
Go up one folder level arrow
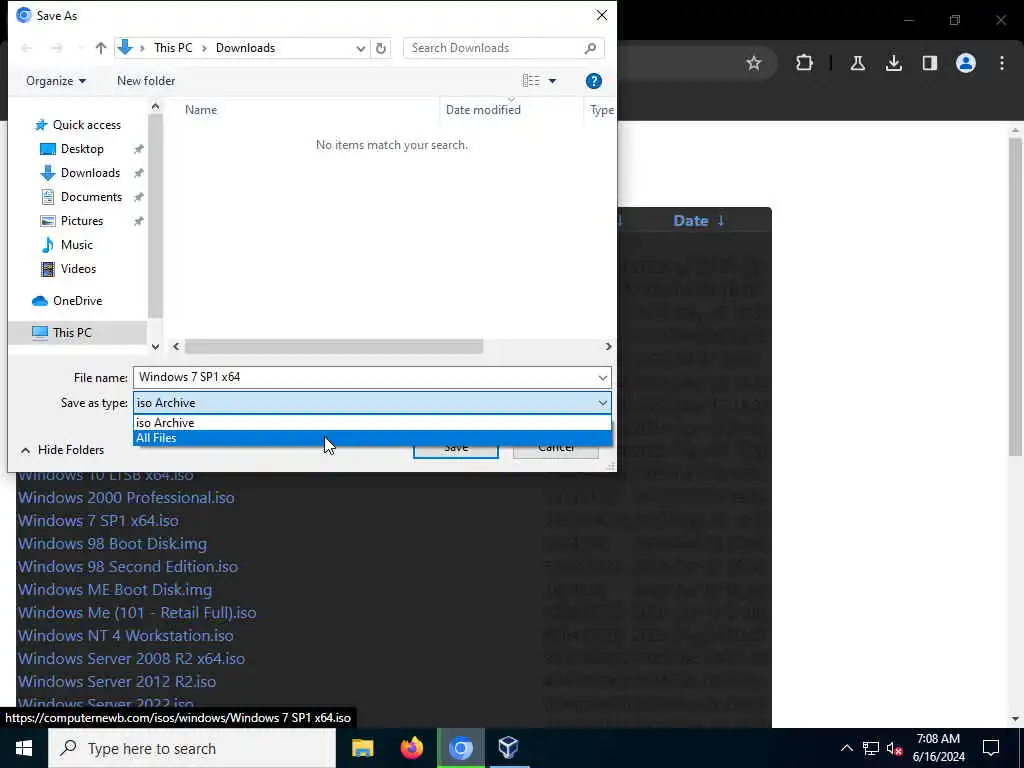101,48
